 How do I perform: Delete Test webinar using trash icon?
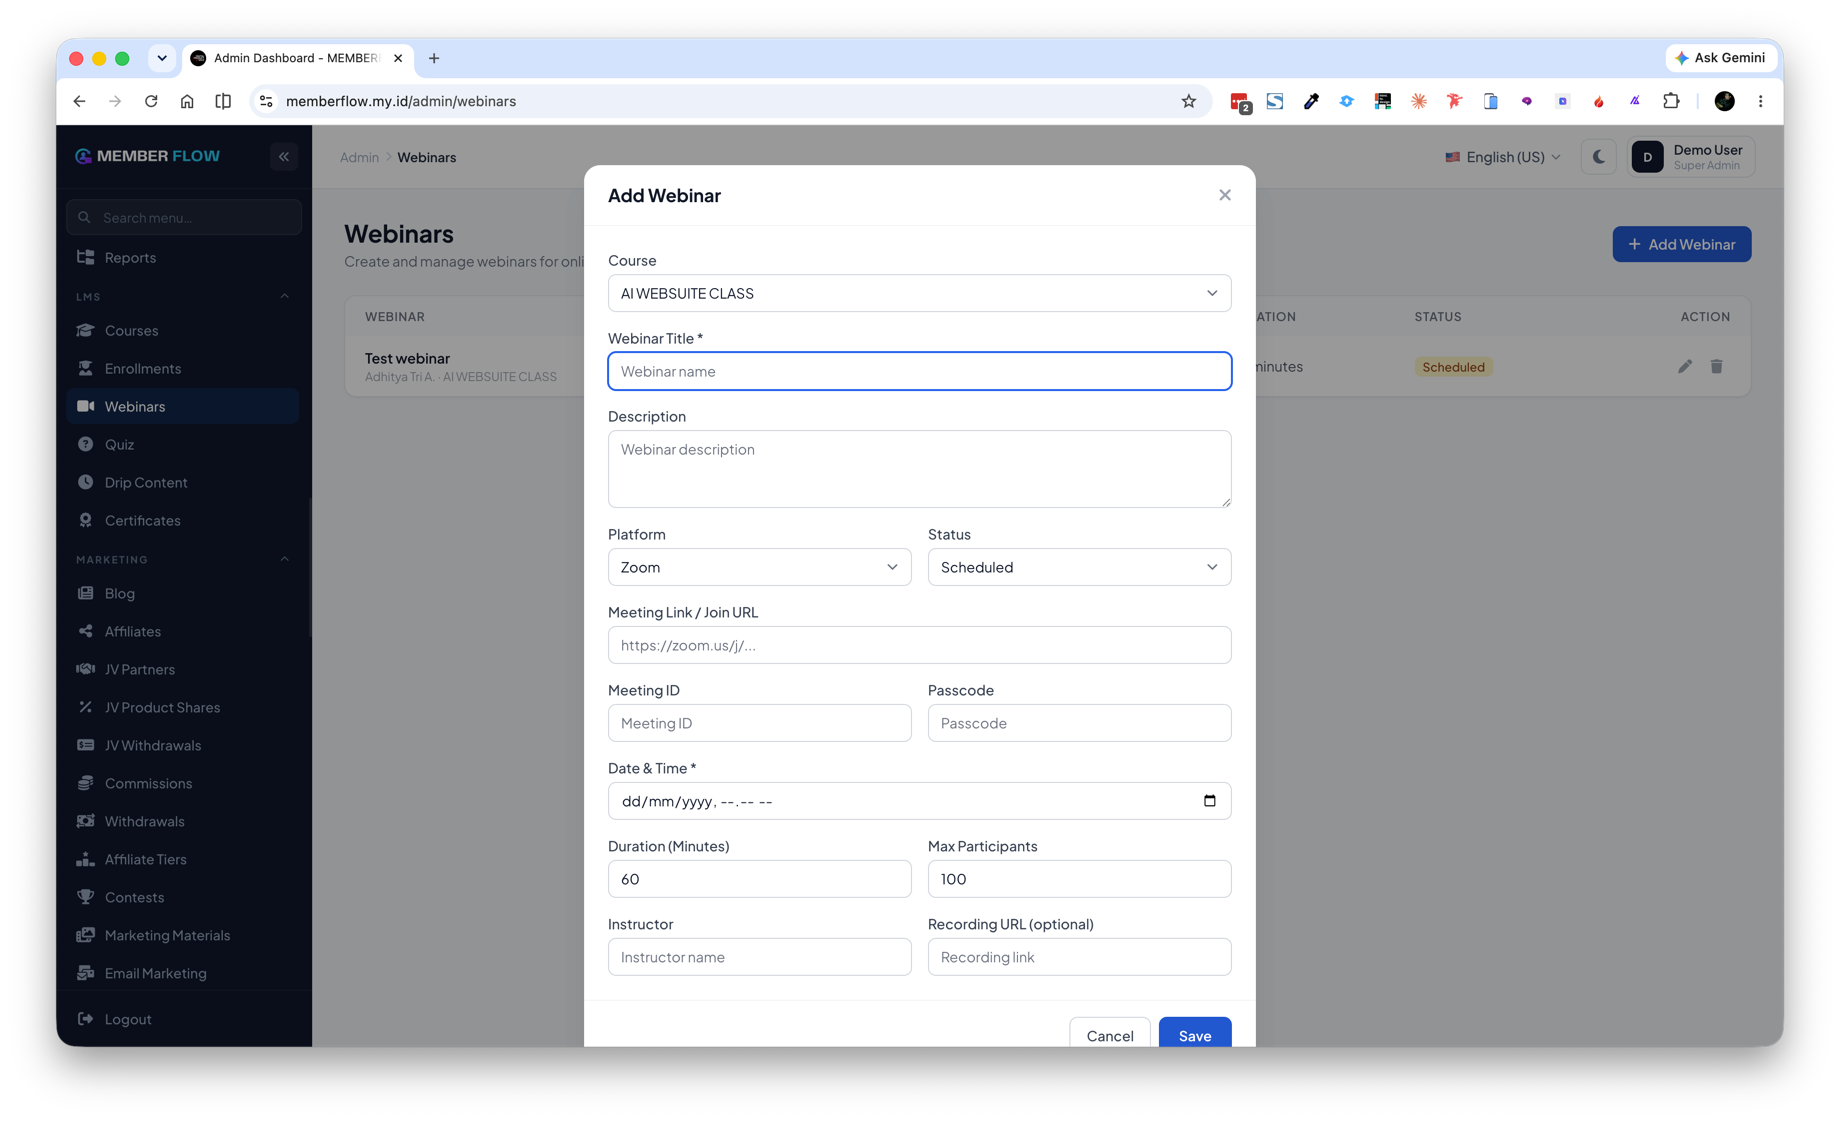coord(1717,367)
